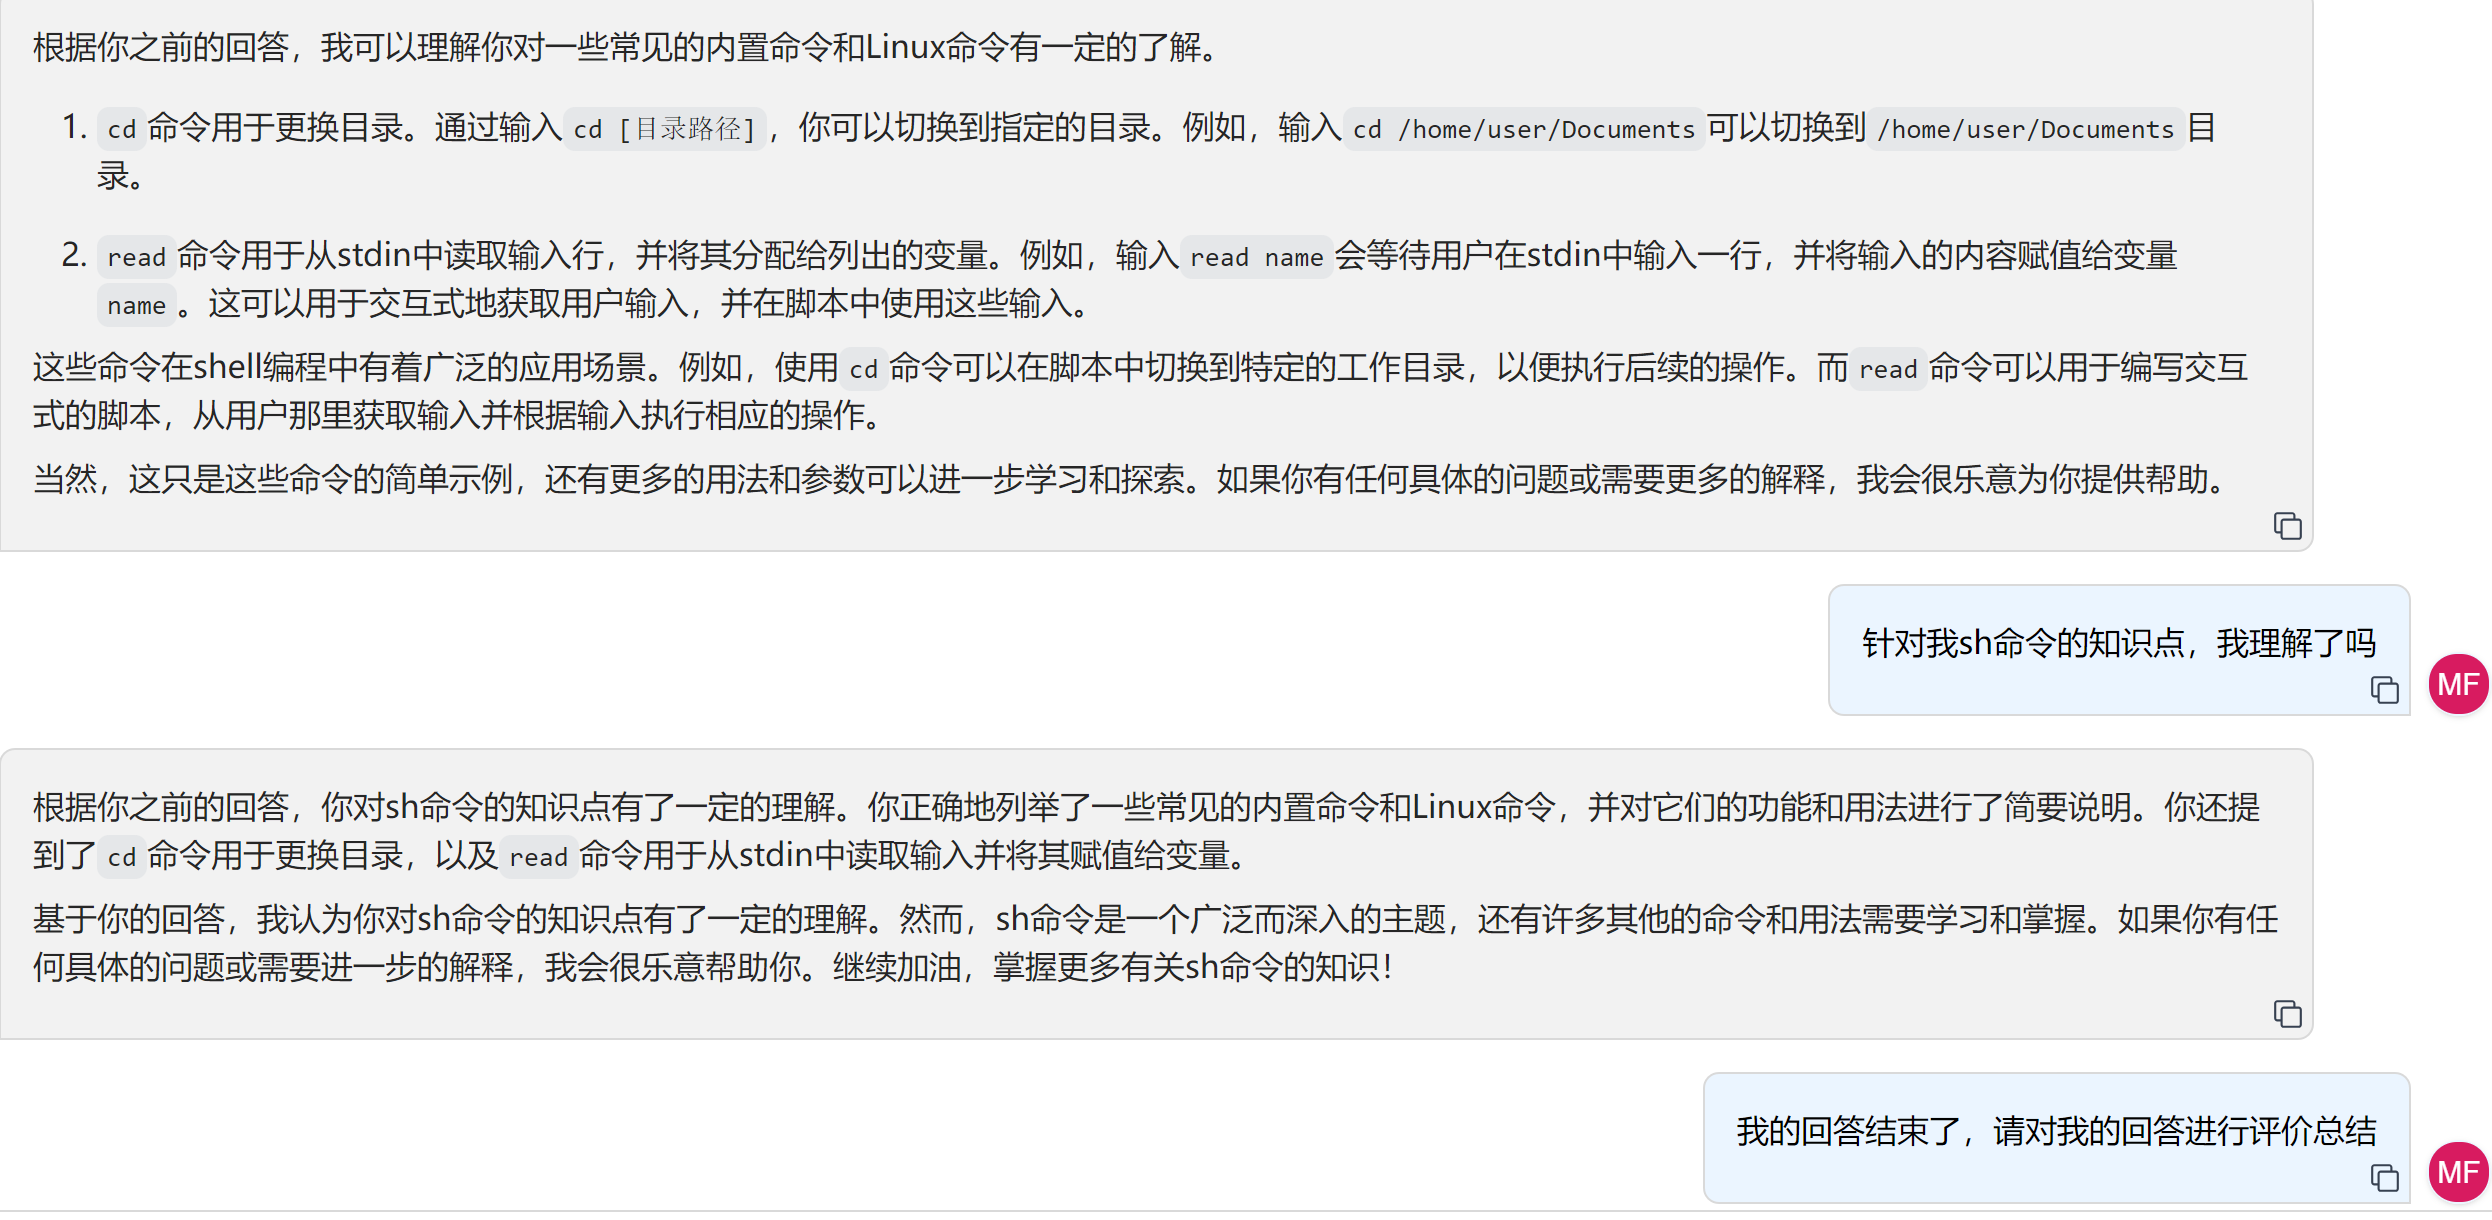Click the MF avatar beside 我的回答结束了 message
Screen dimensions: 2492x1220
click(2458, 1172)
